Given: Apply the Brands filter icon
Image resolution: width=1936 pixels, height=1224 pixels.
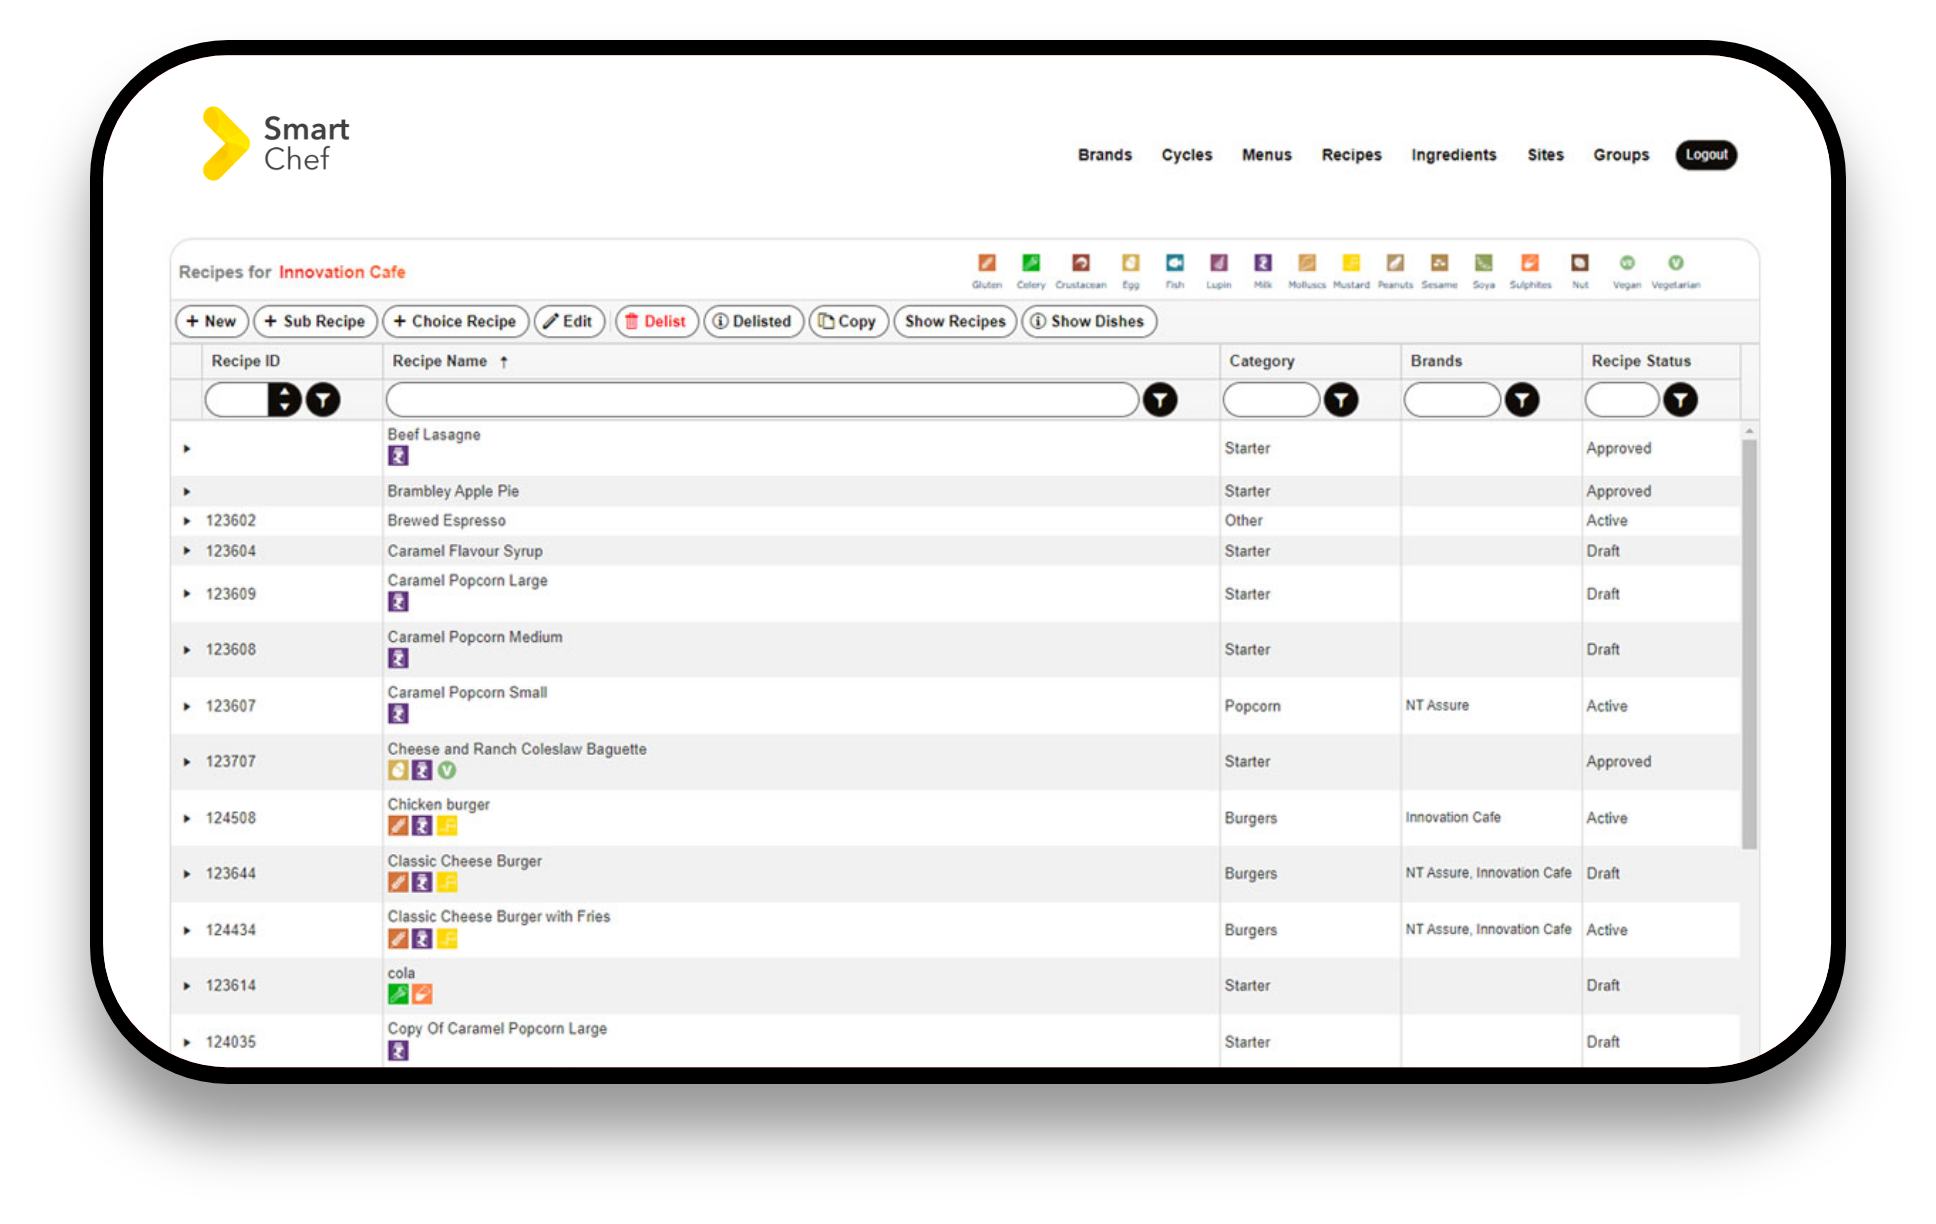Looking at the screenshot, I should coord(1521,400).
